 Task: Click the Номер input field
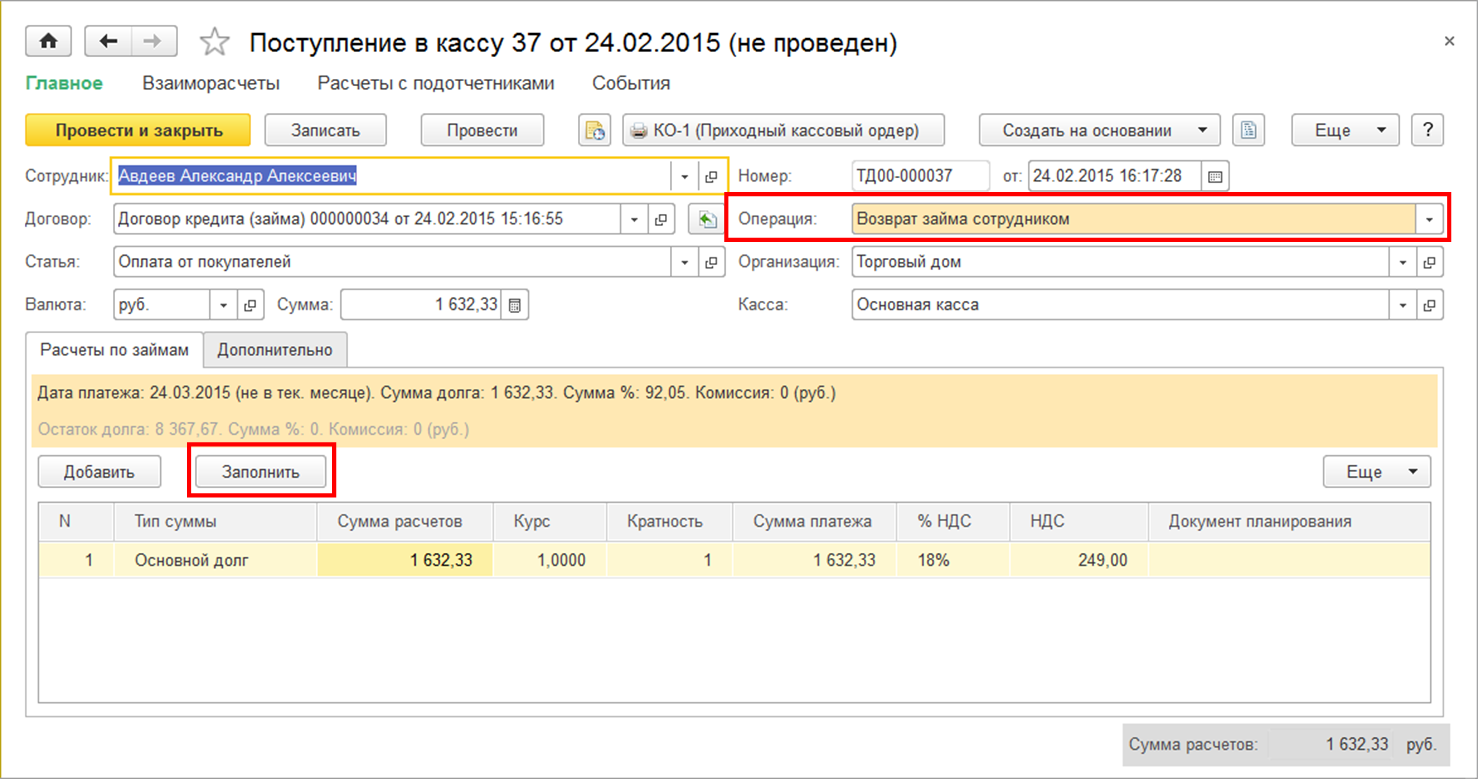pos(920,176)
